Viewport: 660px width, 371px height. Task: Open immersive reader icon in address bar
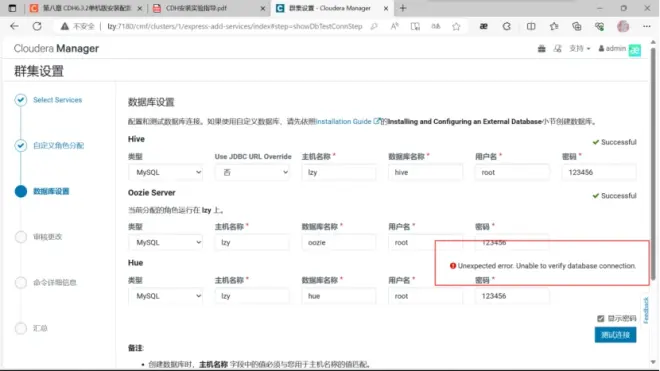415,26
